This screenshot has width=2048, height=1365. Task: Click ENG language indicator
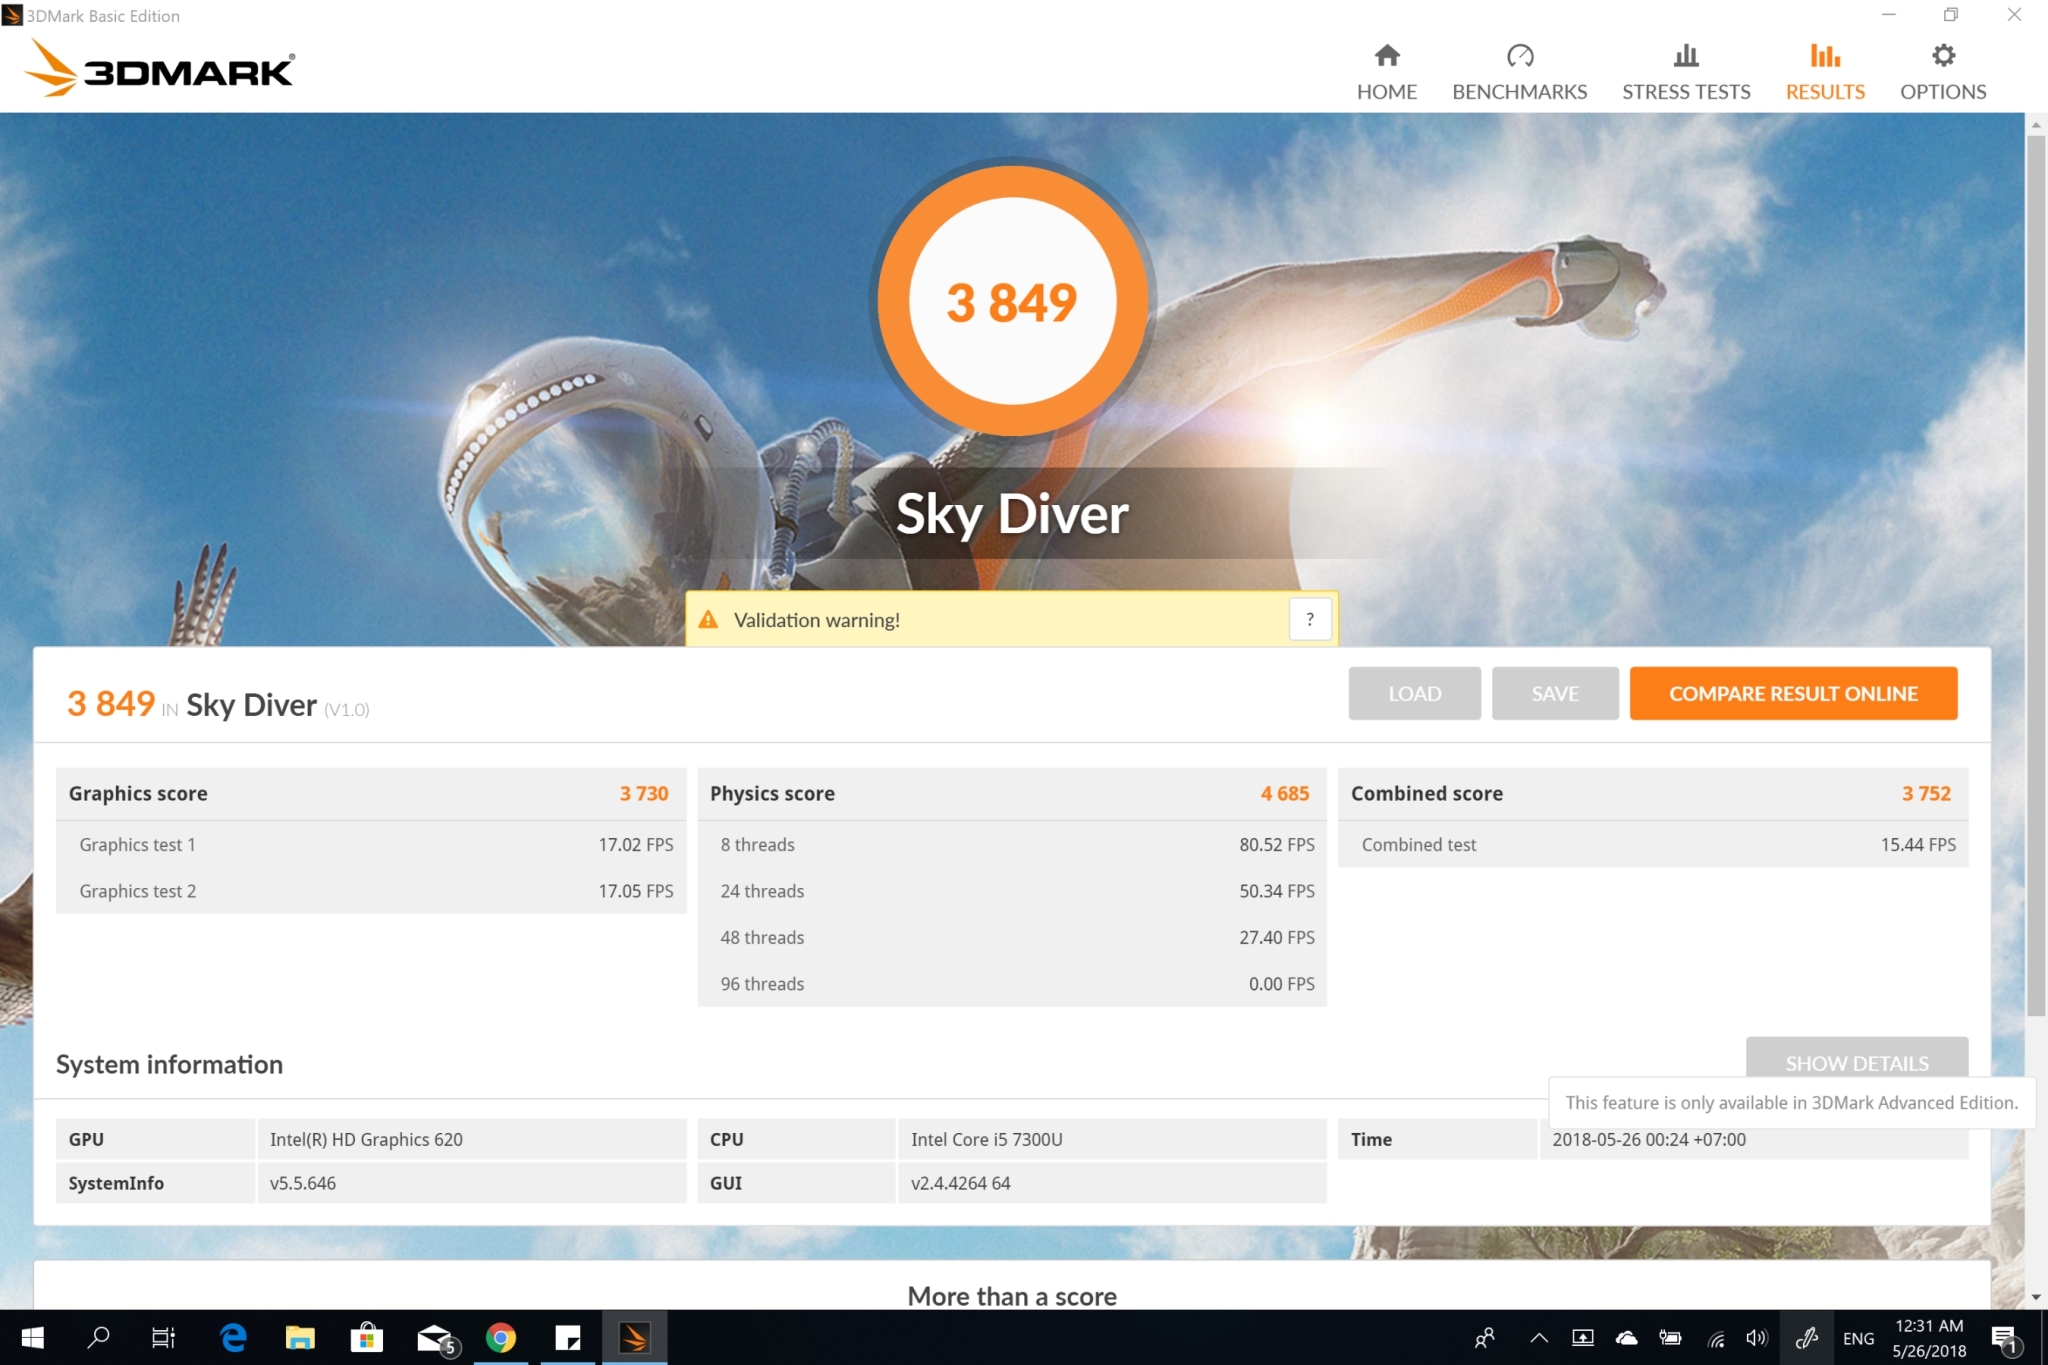(1858, 1338)
